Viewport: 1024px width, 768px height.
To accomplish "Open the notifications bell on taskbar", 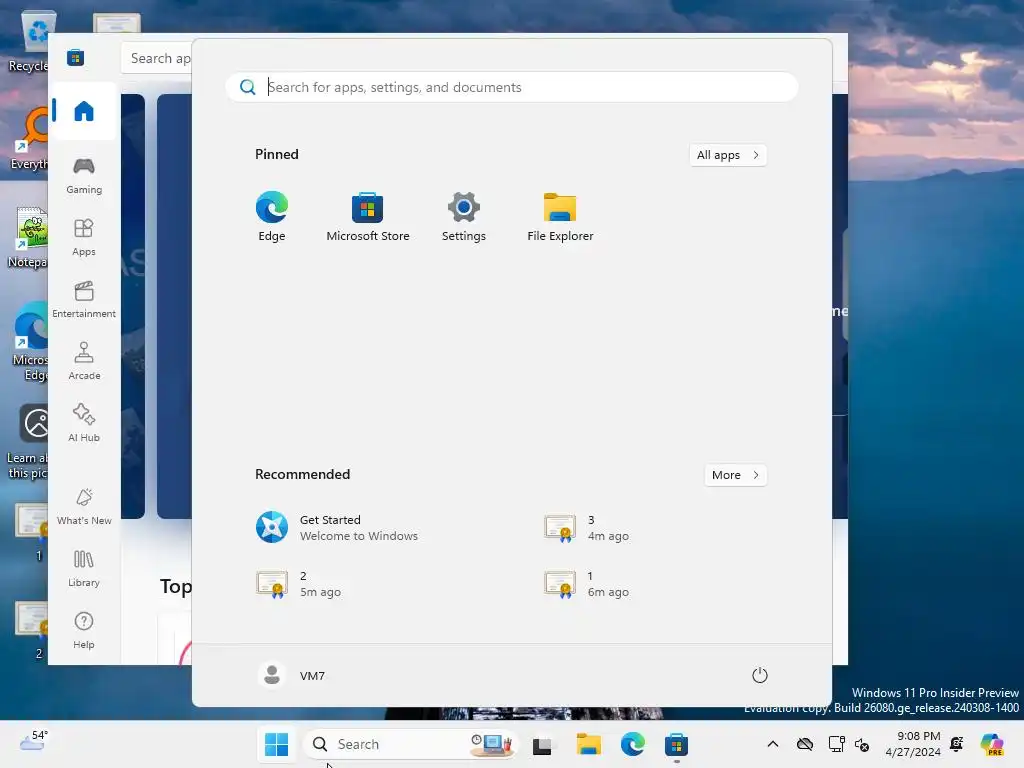I will click(x=957, y=744).
